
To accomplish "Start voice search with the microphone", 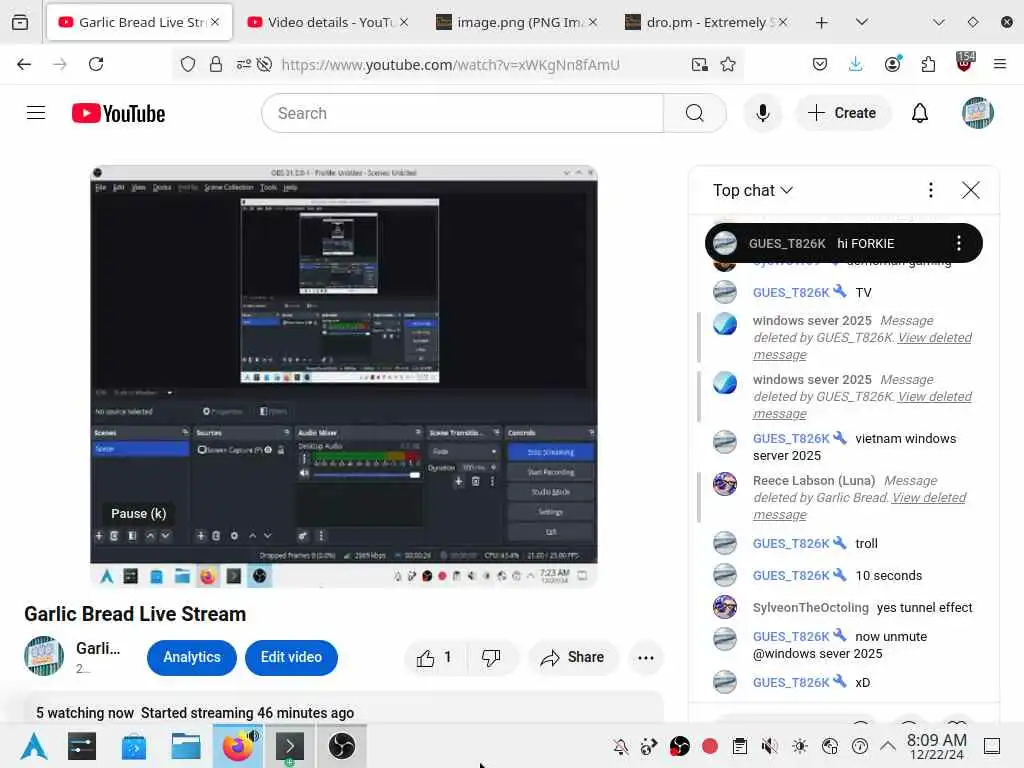I will click(762, 113).
